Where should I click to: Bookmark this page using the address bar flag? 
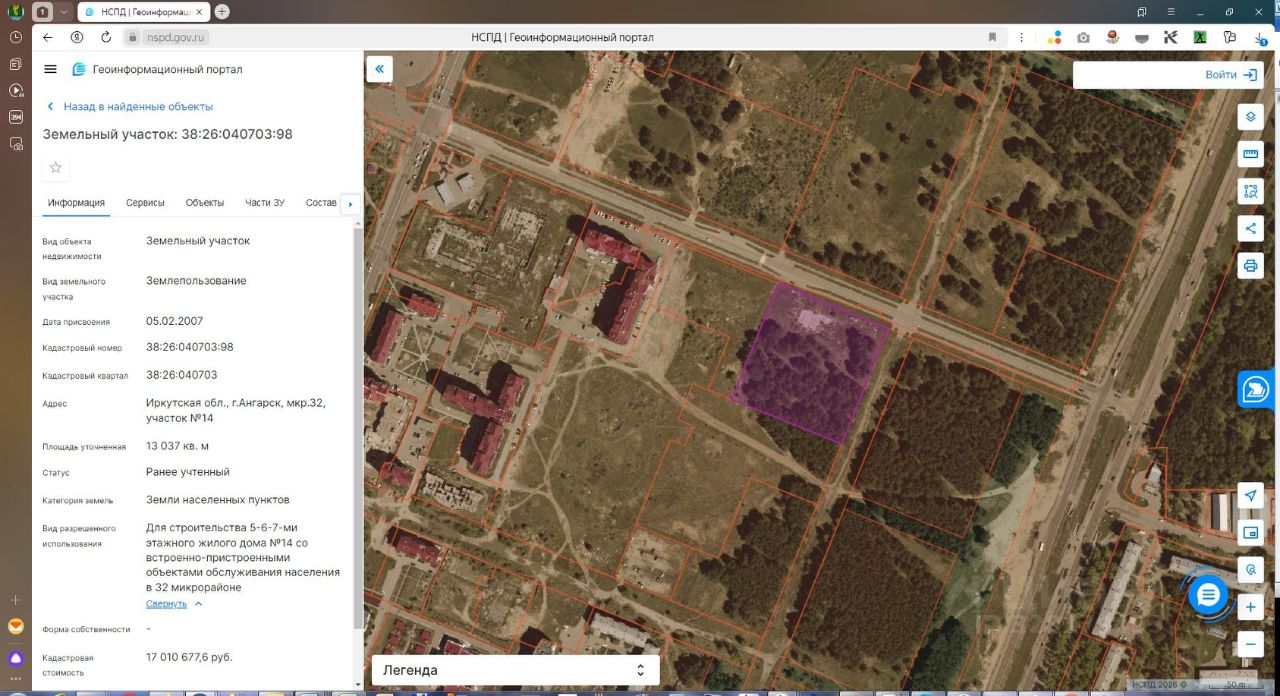tap(993, 37)
